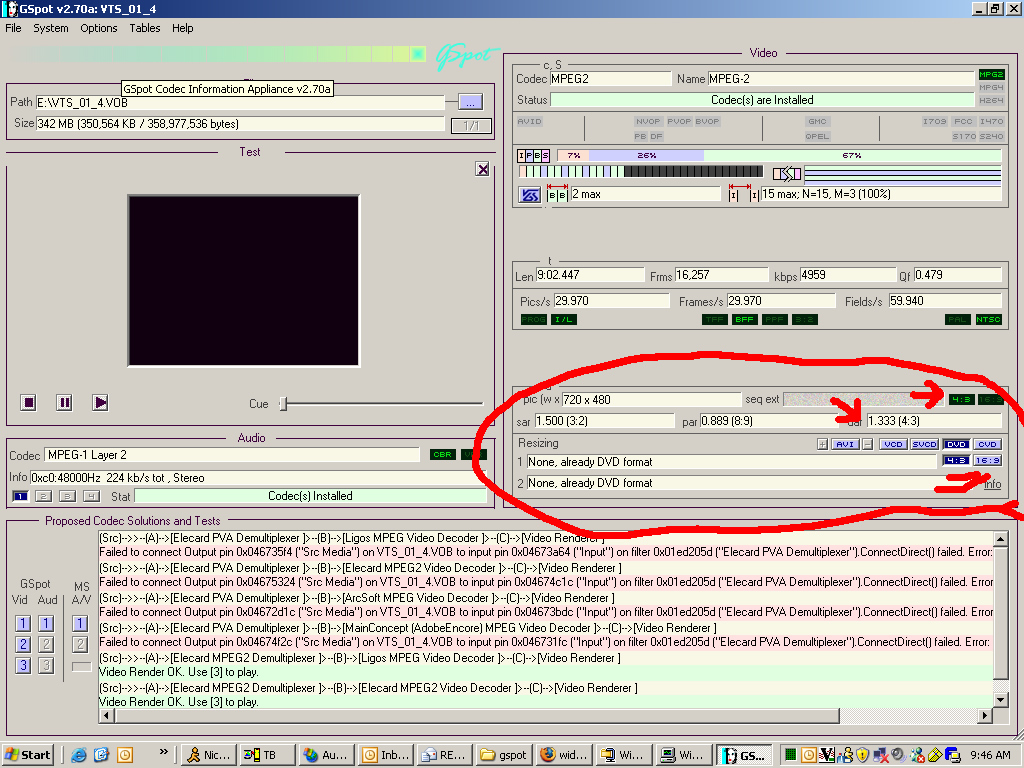Select the DVD resizing target button
This screenshot has height=768, width=1024.
point(956,444)
